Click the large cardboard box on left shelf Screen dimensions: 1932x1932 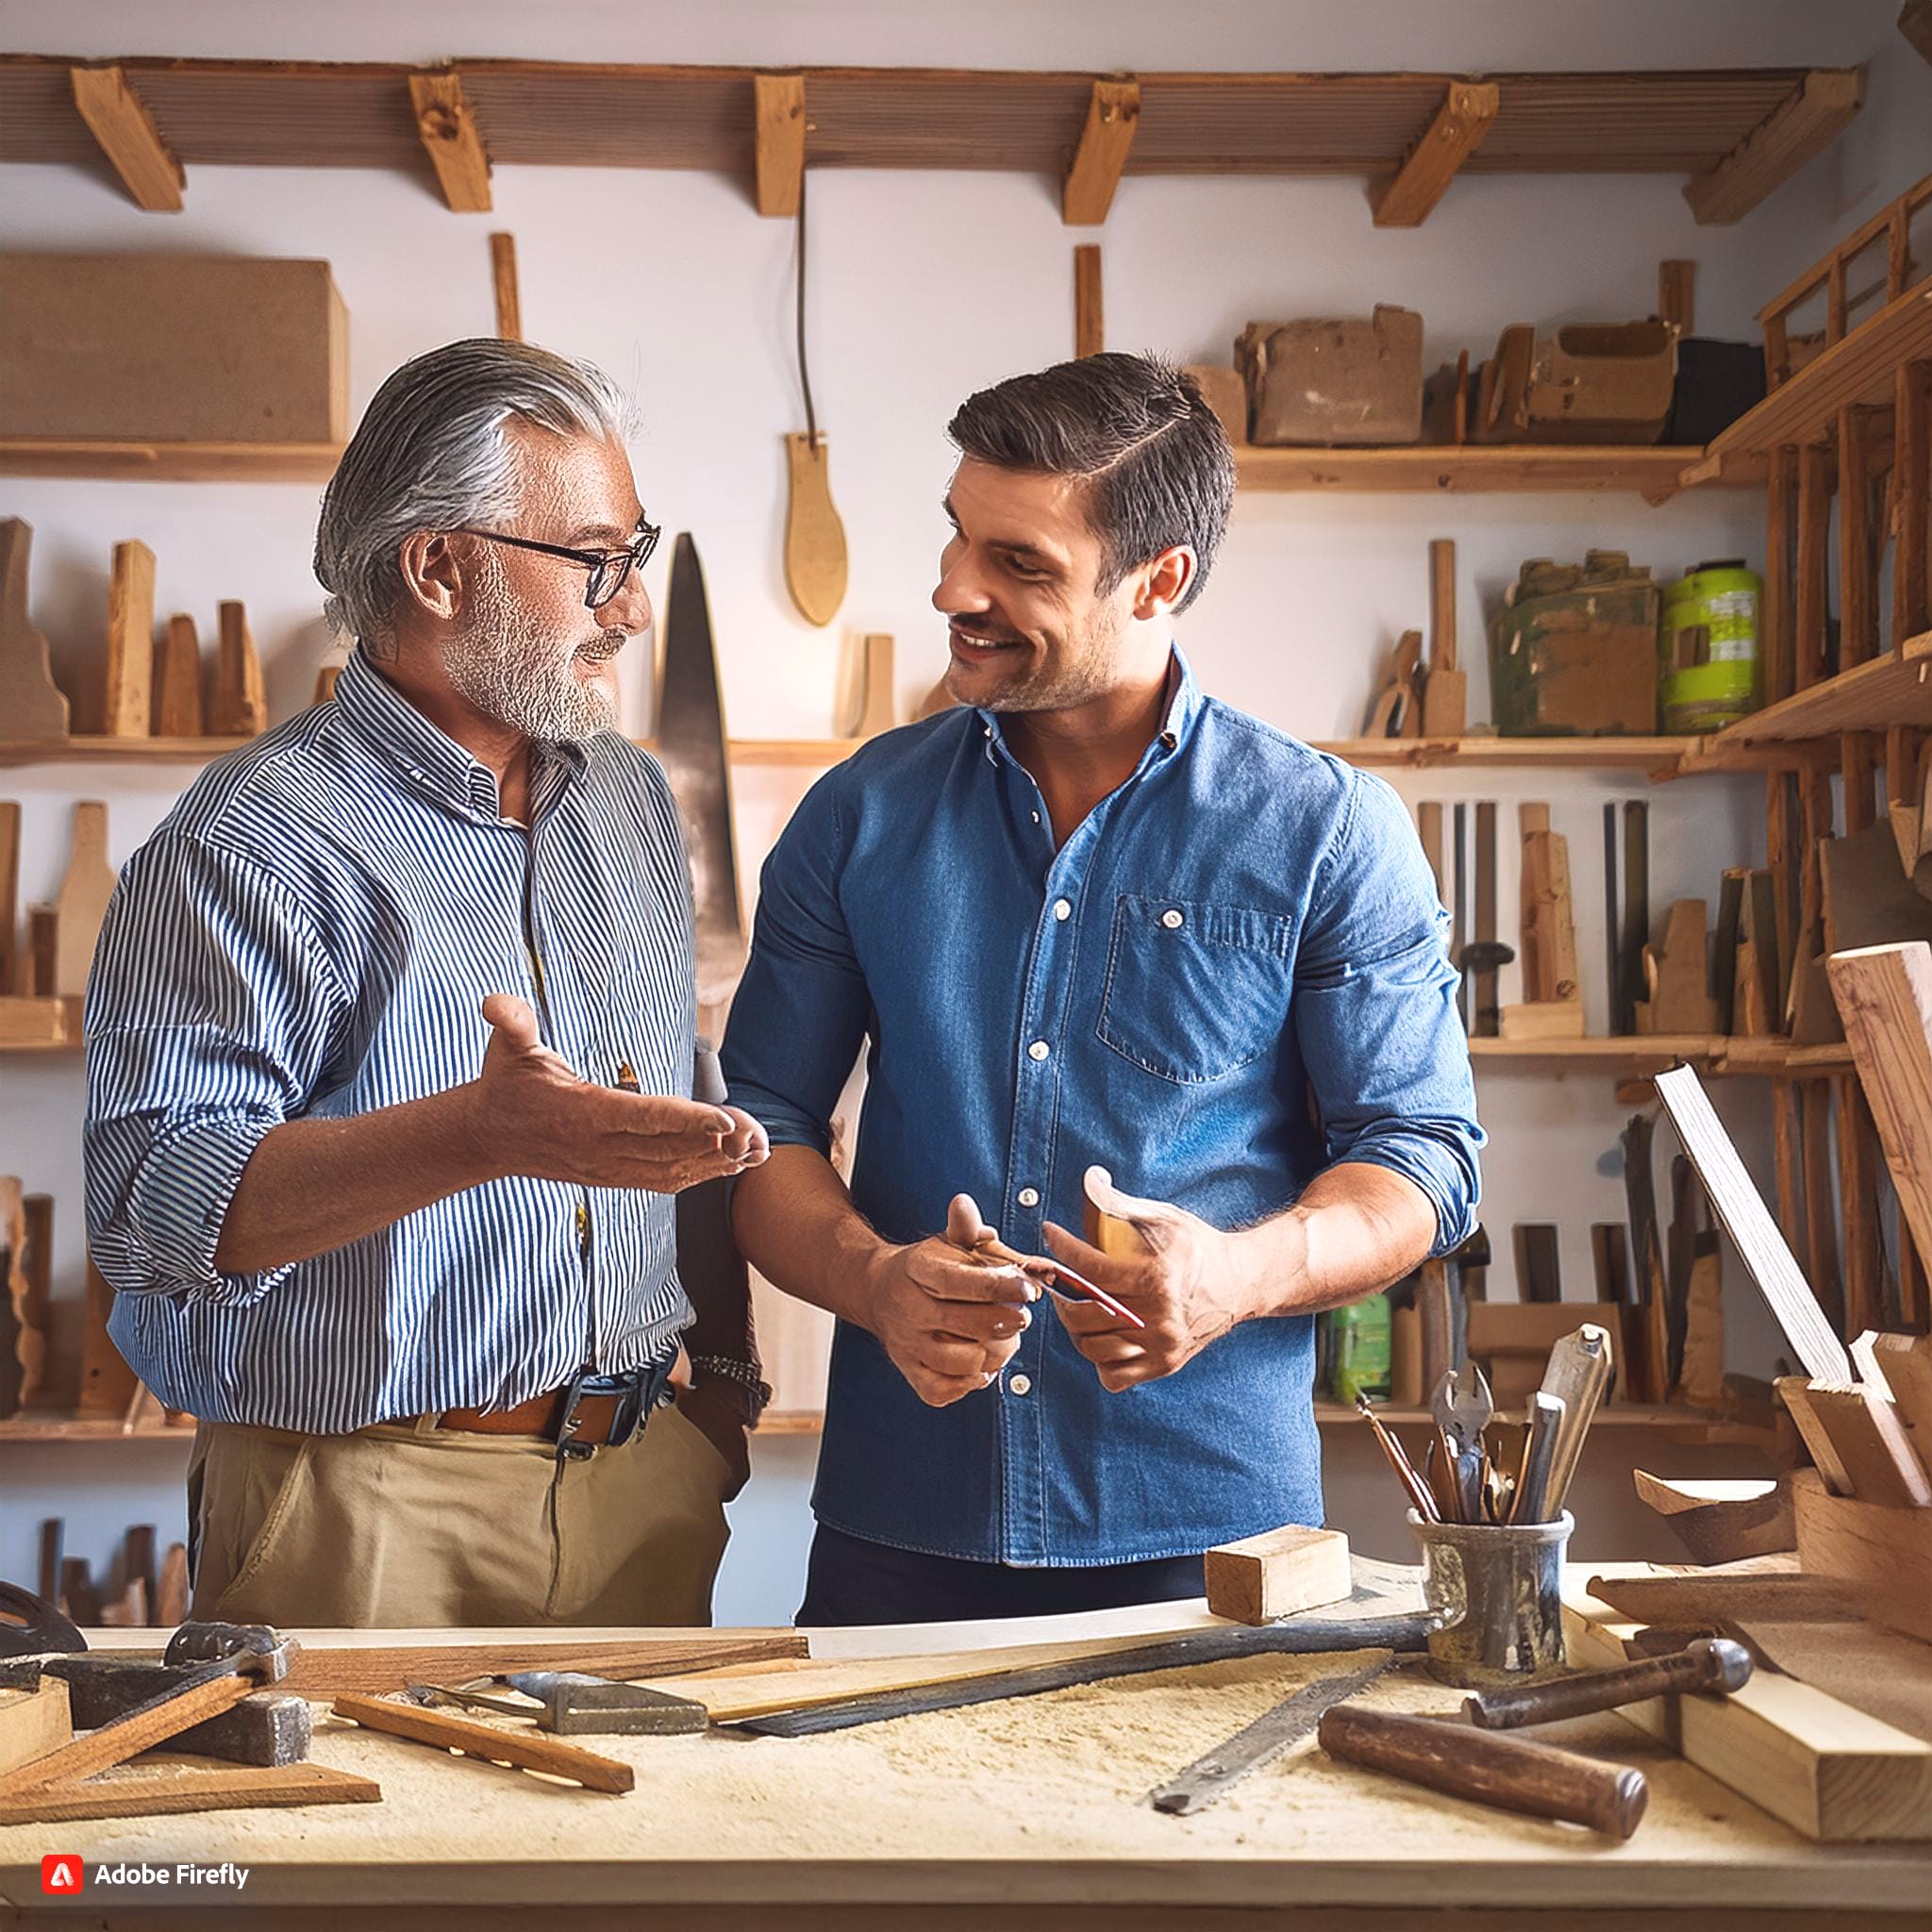172,348
